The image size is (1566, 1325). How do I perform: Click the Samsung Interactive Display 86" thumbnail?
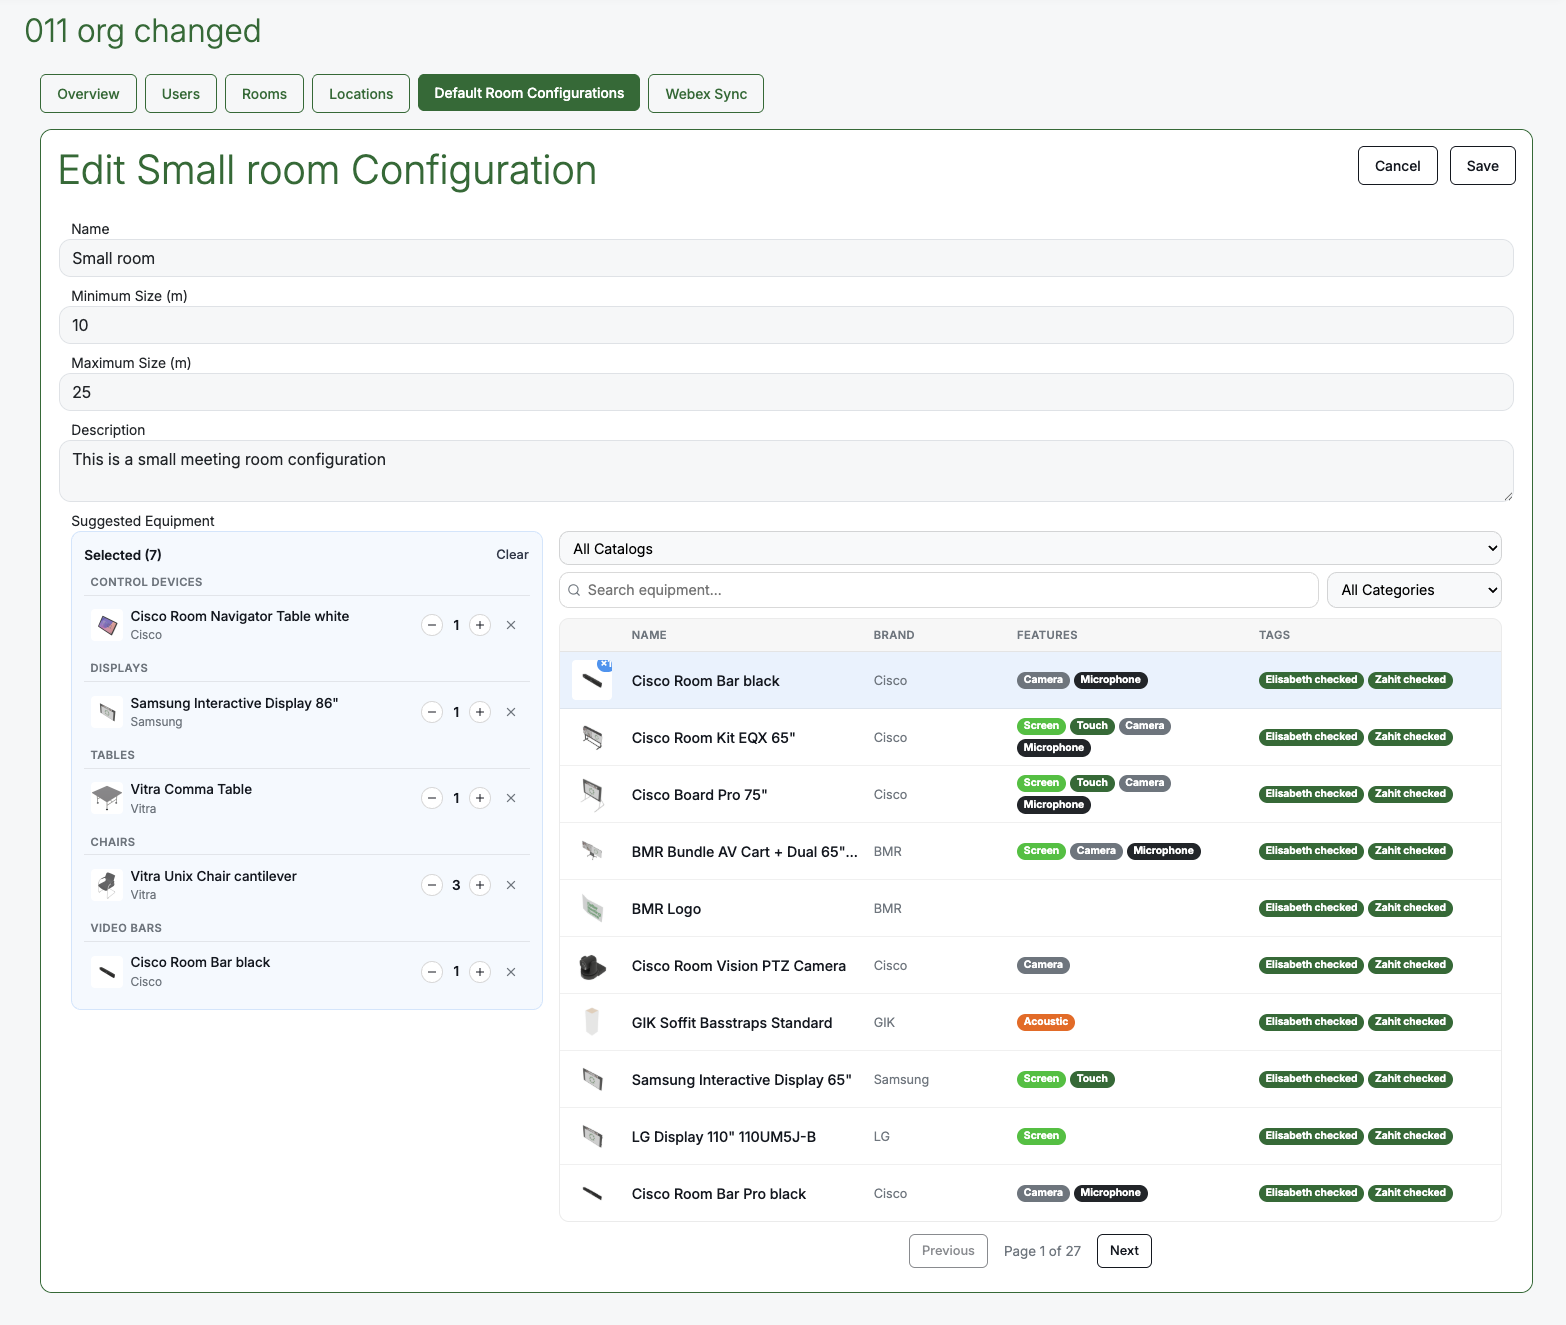coord(107,712)
